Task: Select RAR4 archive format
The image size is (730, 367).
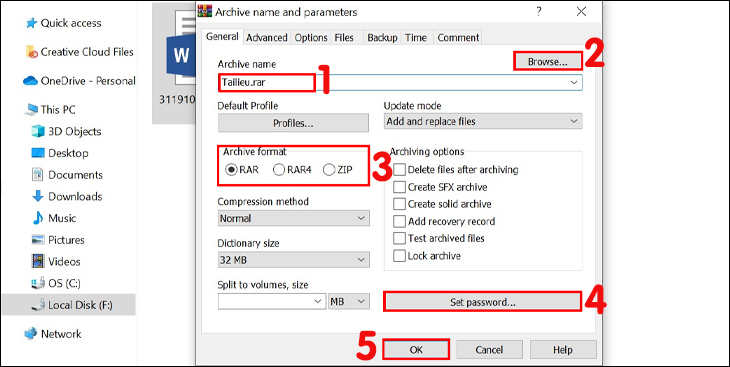Action: [292, 170]
